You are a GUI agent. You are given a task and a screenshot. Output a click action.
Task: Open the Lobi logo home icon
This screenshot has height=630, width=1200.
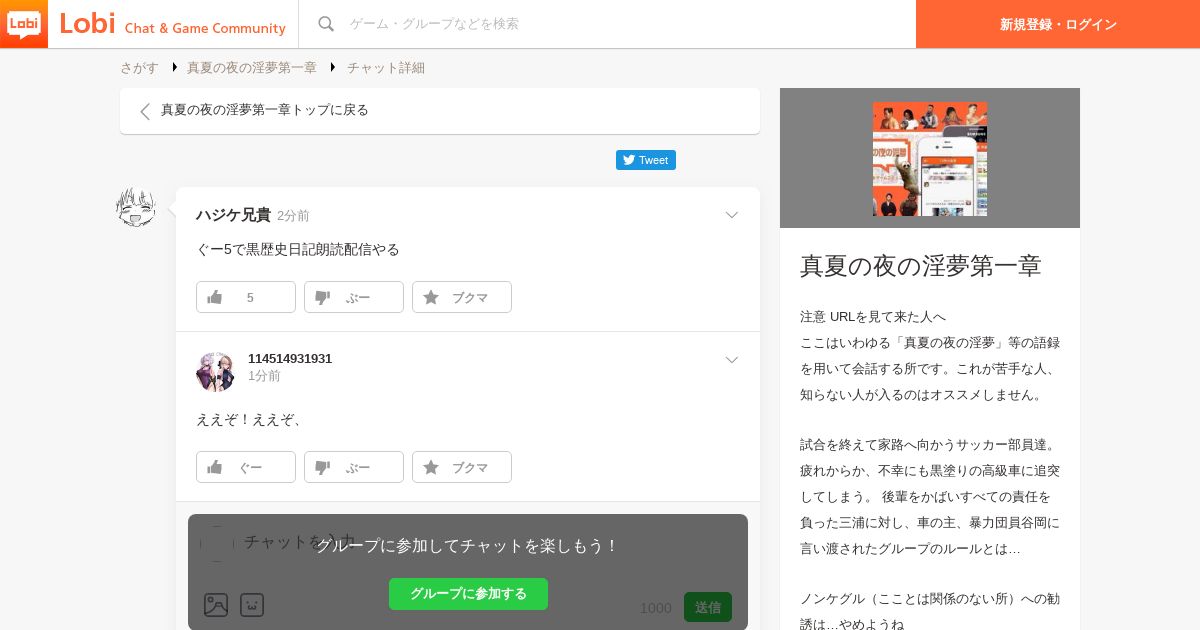click(24, 24)
